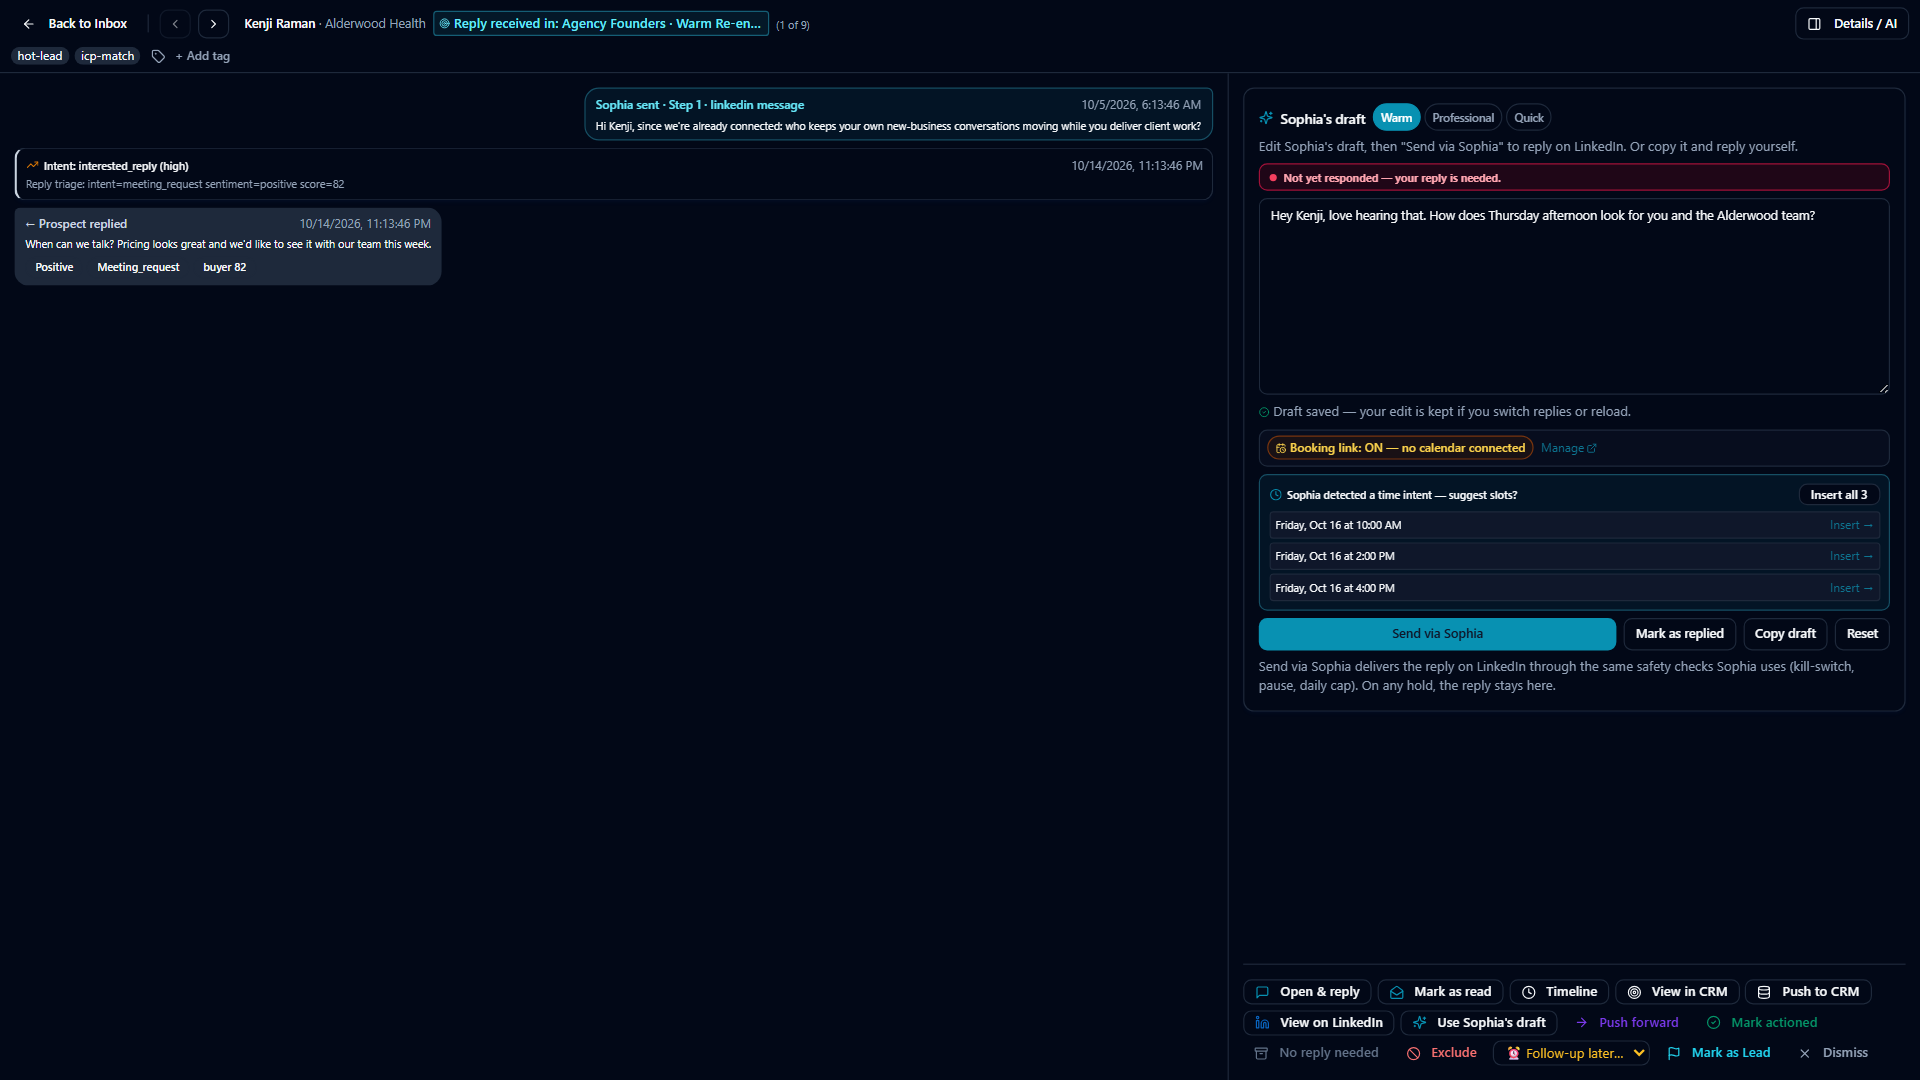The width and height of the screenshot is (1920, 1080).
Task: Go to the next reply arrow
Action: click(213, 24)
